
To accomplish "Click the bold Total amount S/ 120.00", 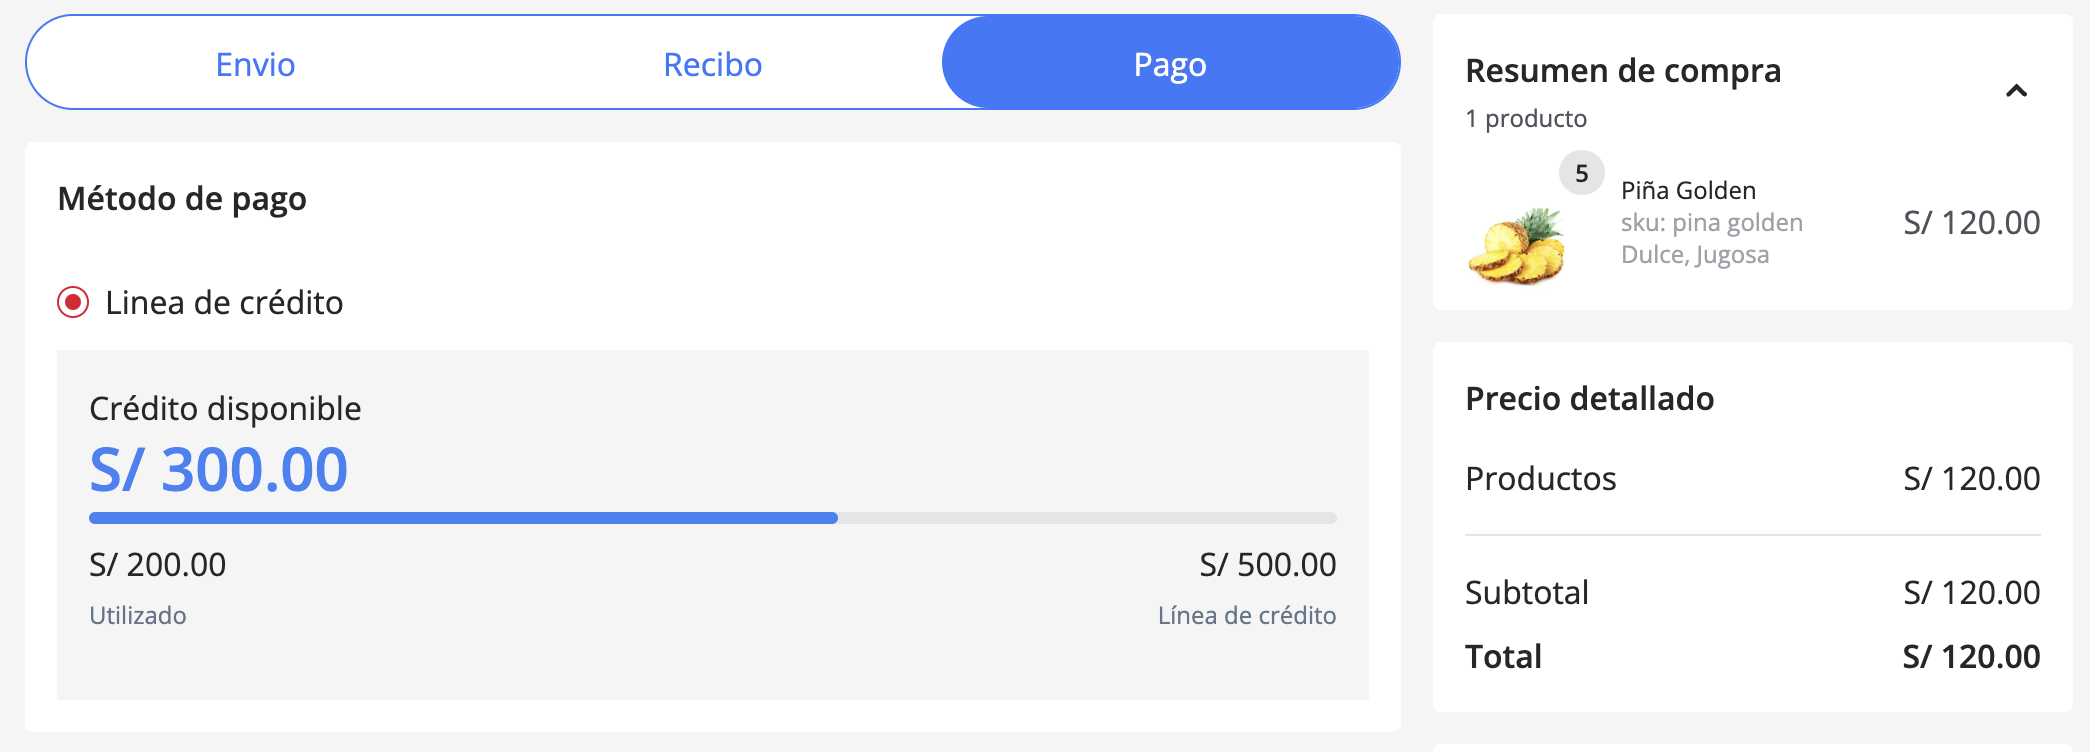I will pos(1970,657).
